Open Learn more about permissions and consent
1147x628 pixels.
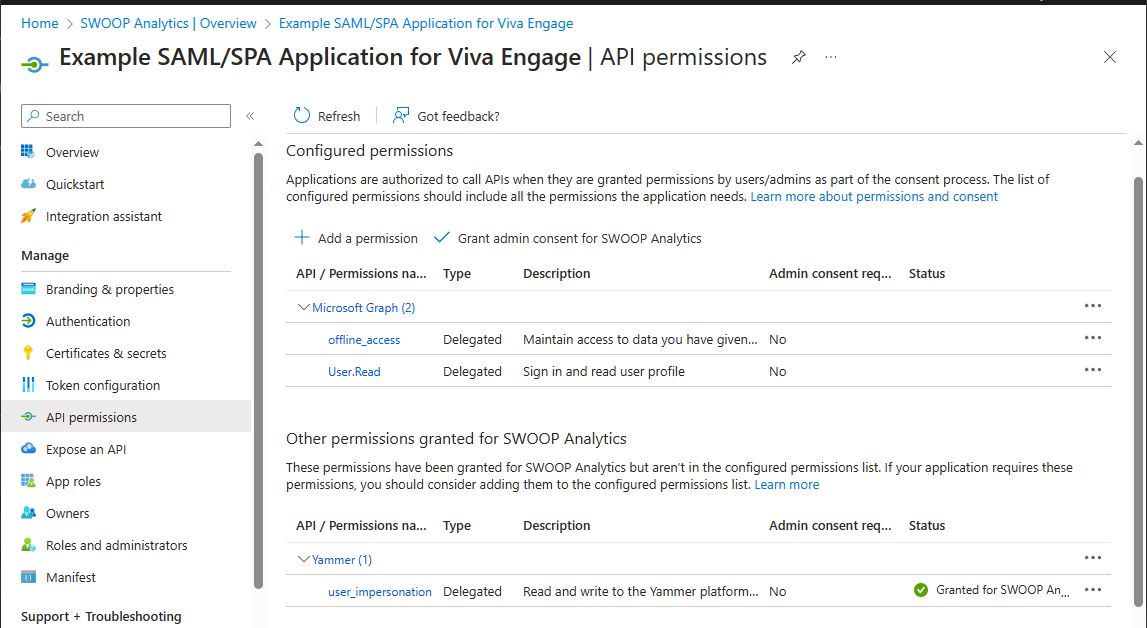click(x=874, y=197)
